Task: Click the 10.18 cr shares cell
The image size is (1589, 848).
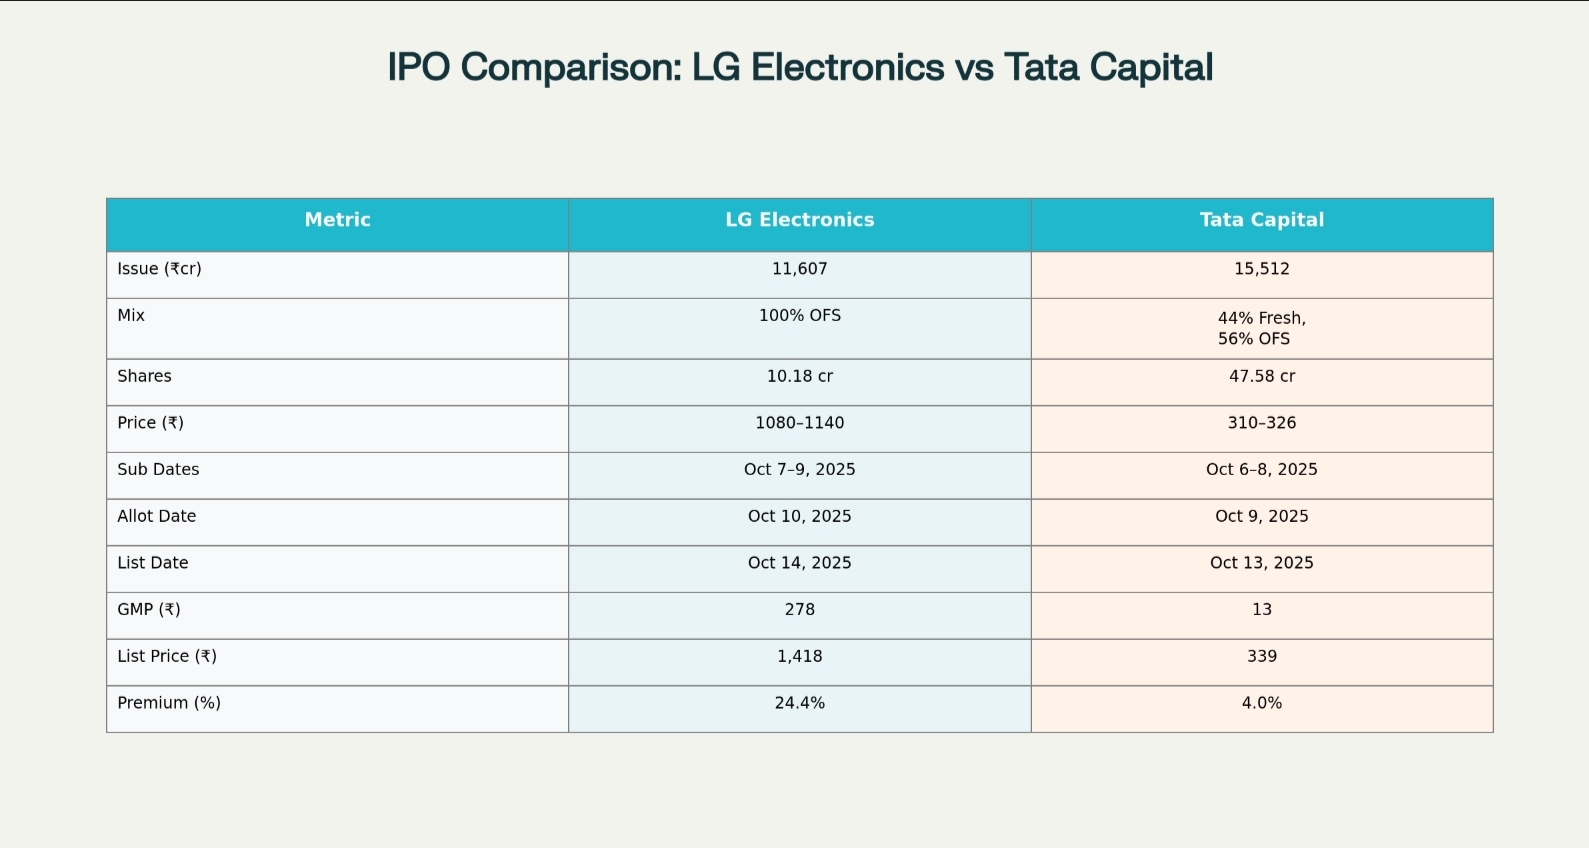Action: coord(799,377)
